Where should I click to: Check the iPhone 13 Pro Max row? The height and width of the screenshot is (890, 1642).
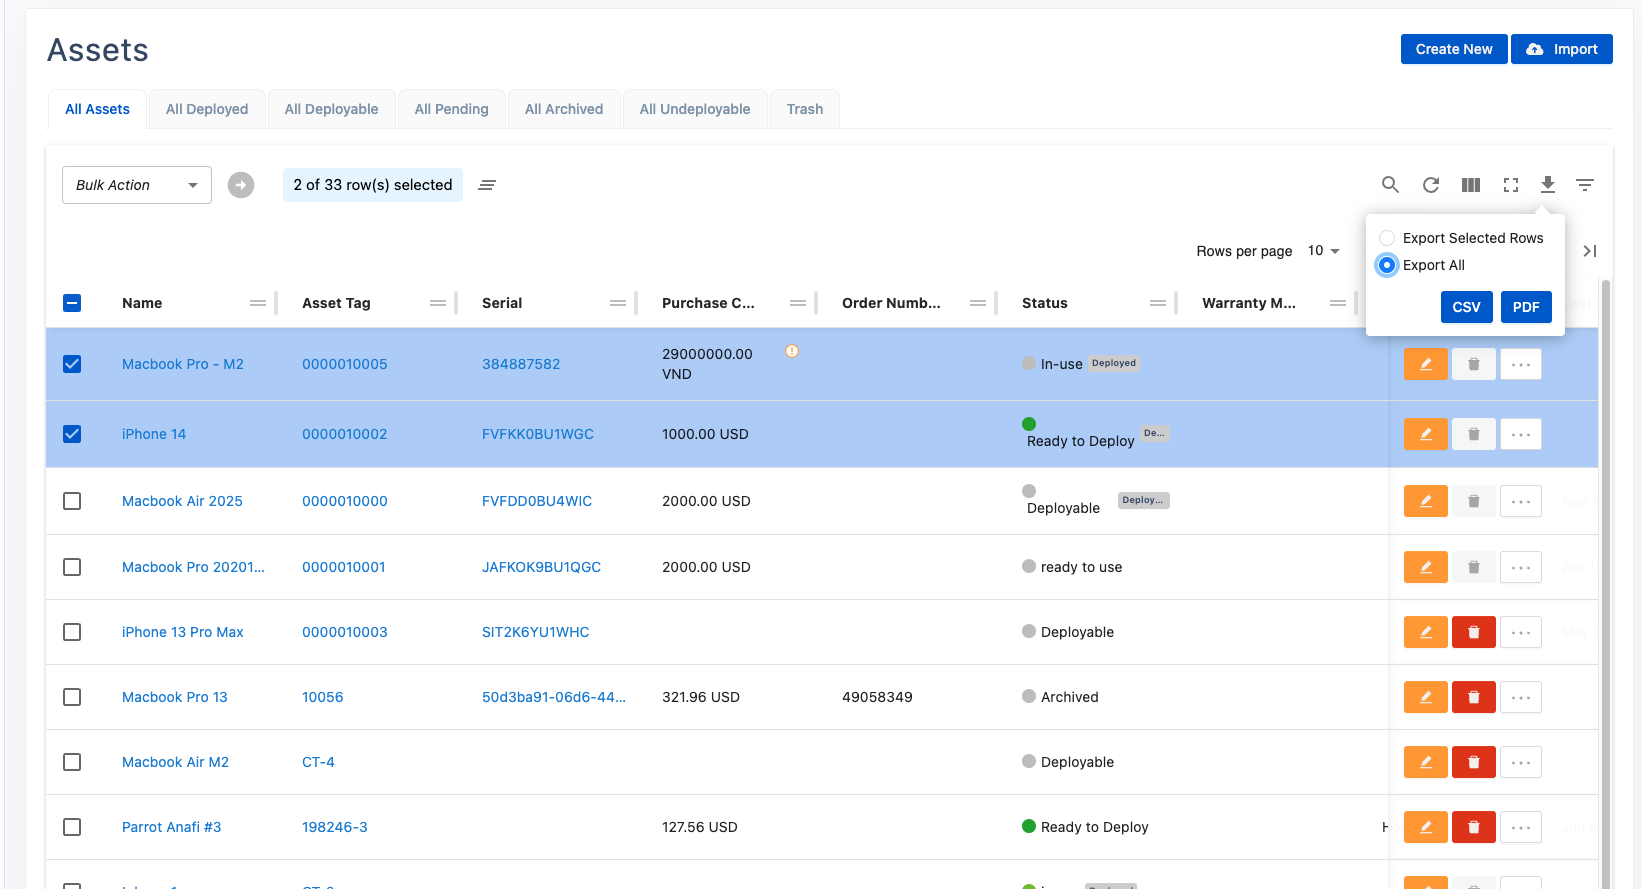(72, 632)
